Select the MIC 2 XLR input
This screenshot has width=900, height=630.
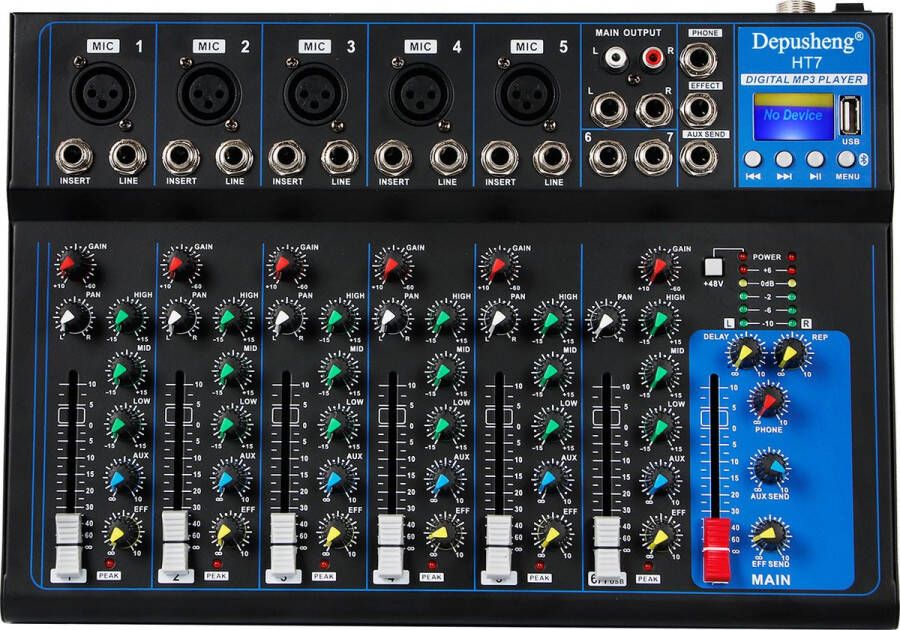(208, 95)
